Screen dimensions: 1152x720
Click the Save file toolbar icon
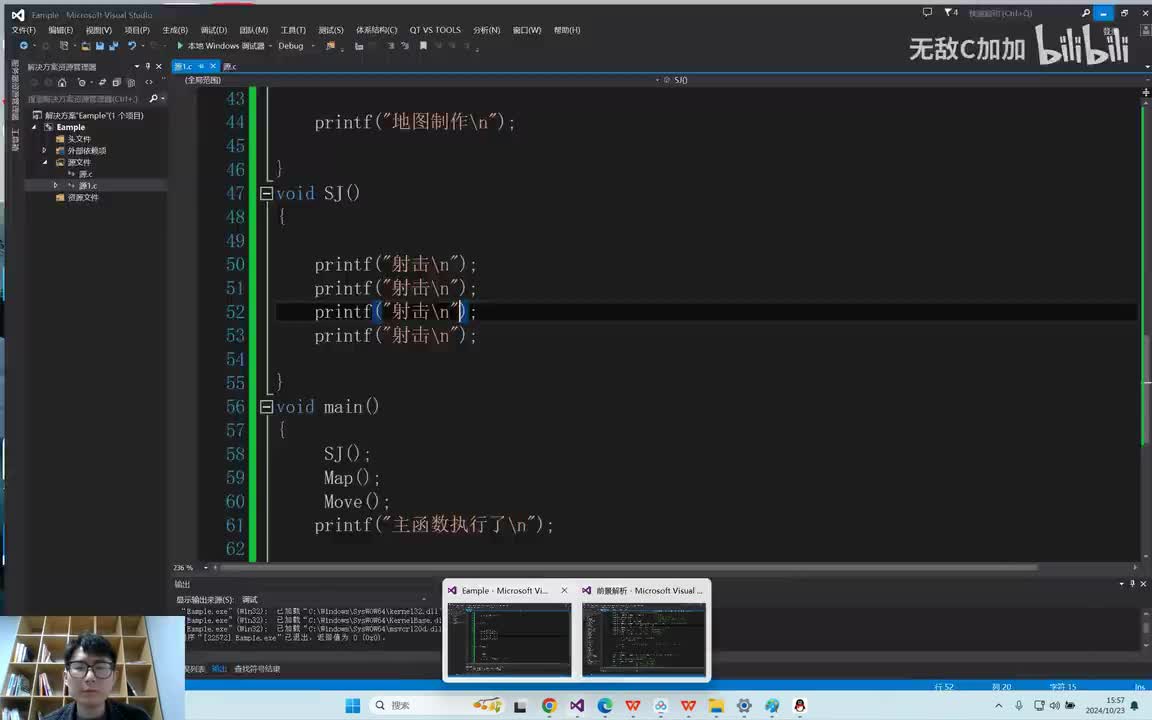[100, 46]
